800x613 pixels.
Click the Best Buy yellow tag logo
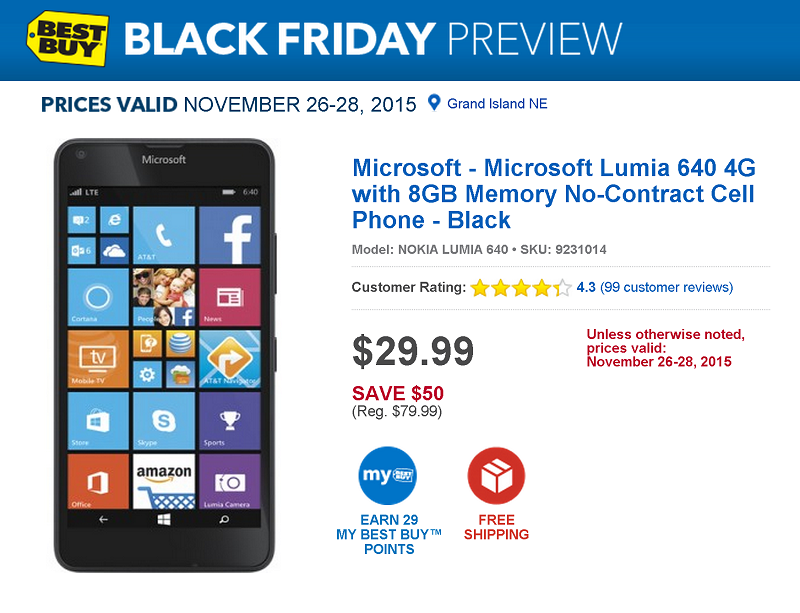(67, 39)
